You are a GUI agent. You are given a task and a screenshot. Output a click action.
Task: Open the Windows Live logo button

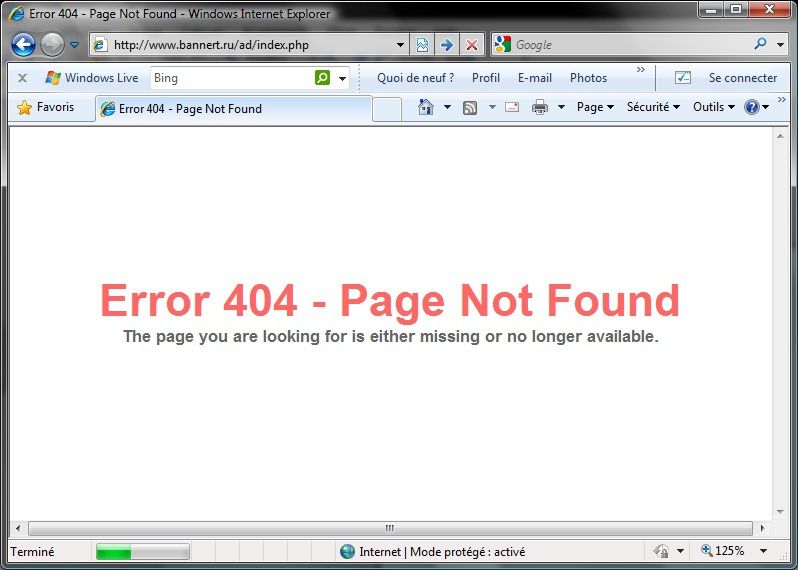[x=92, y=78]
